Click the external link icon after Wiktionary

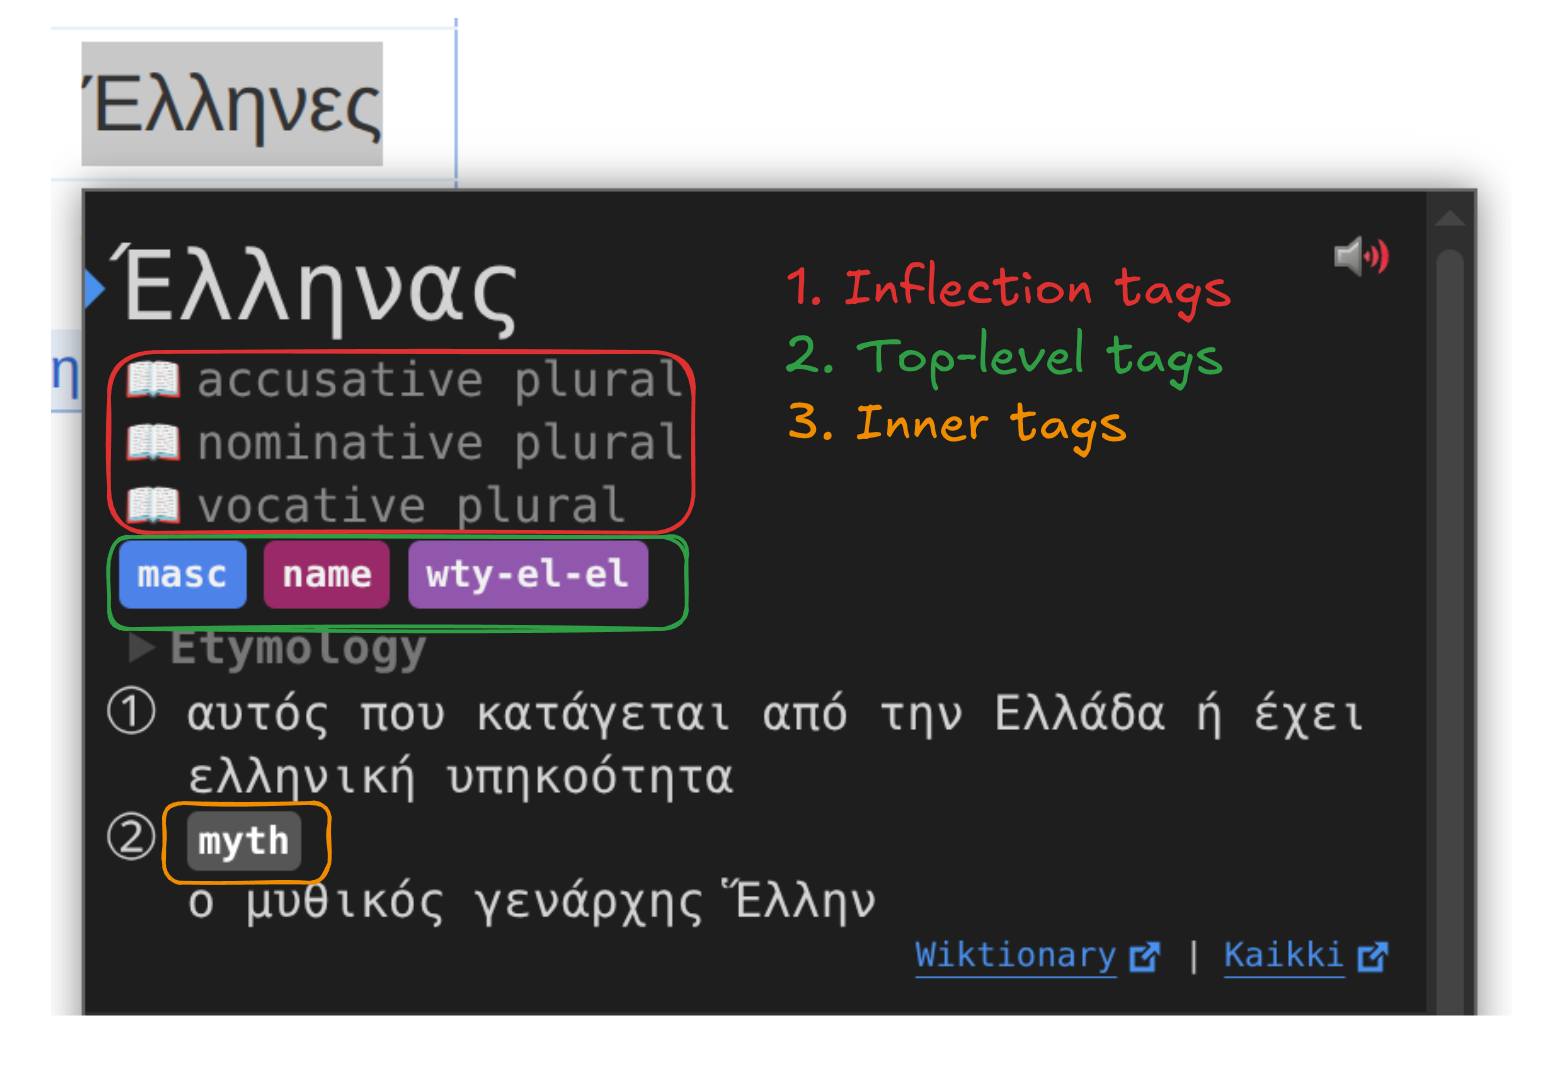pos(1144,957)
